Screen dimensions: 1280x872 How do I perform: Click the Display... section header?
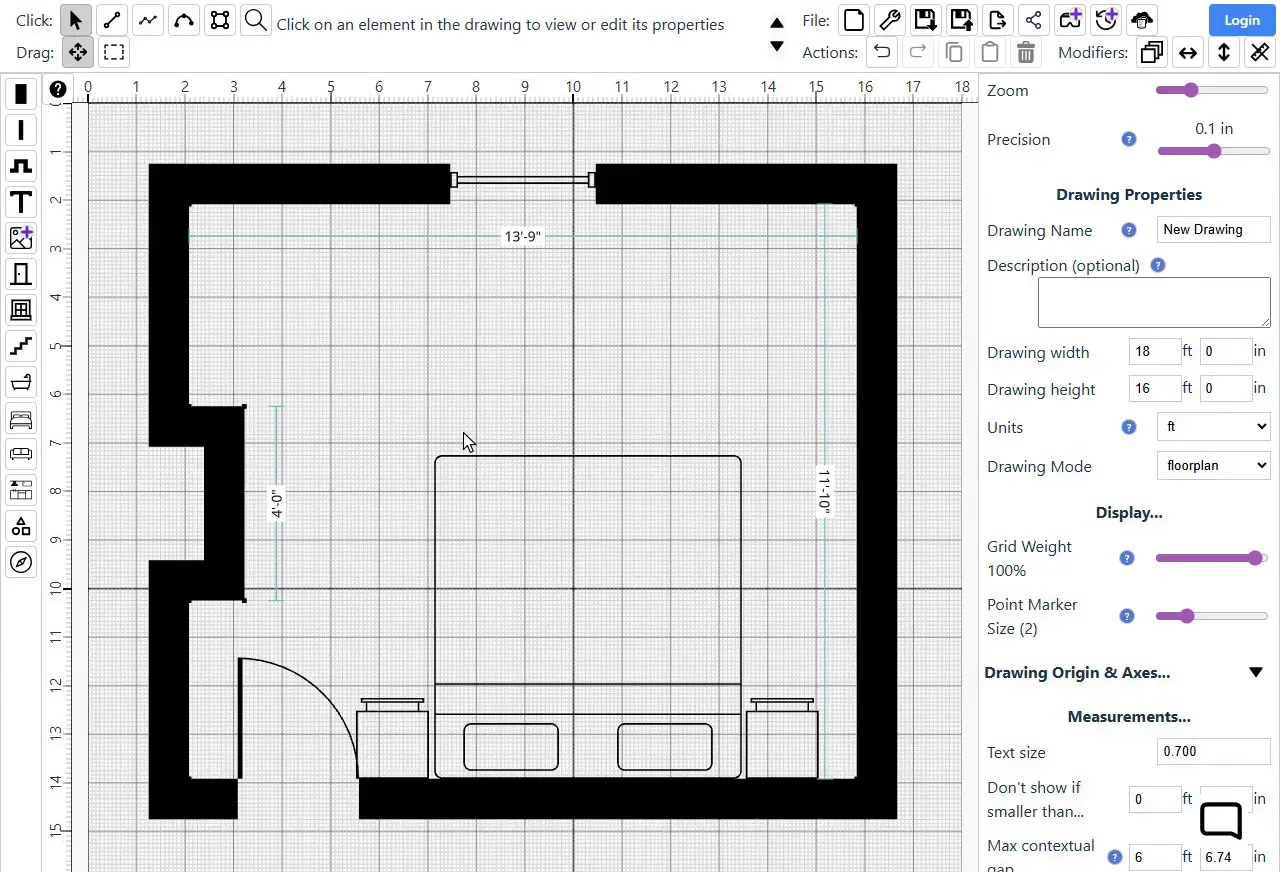(1129, 513)
